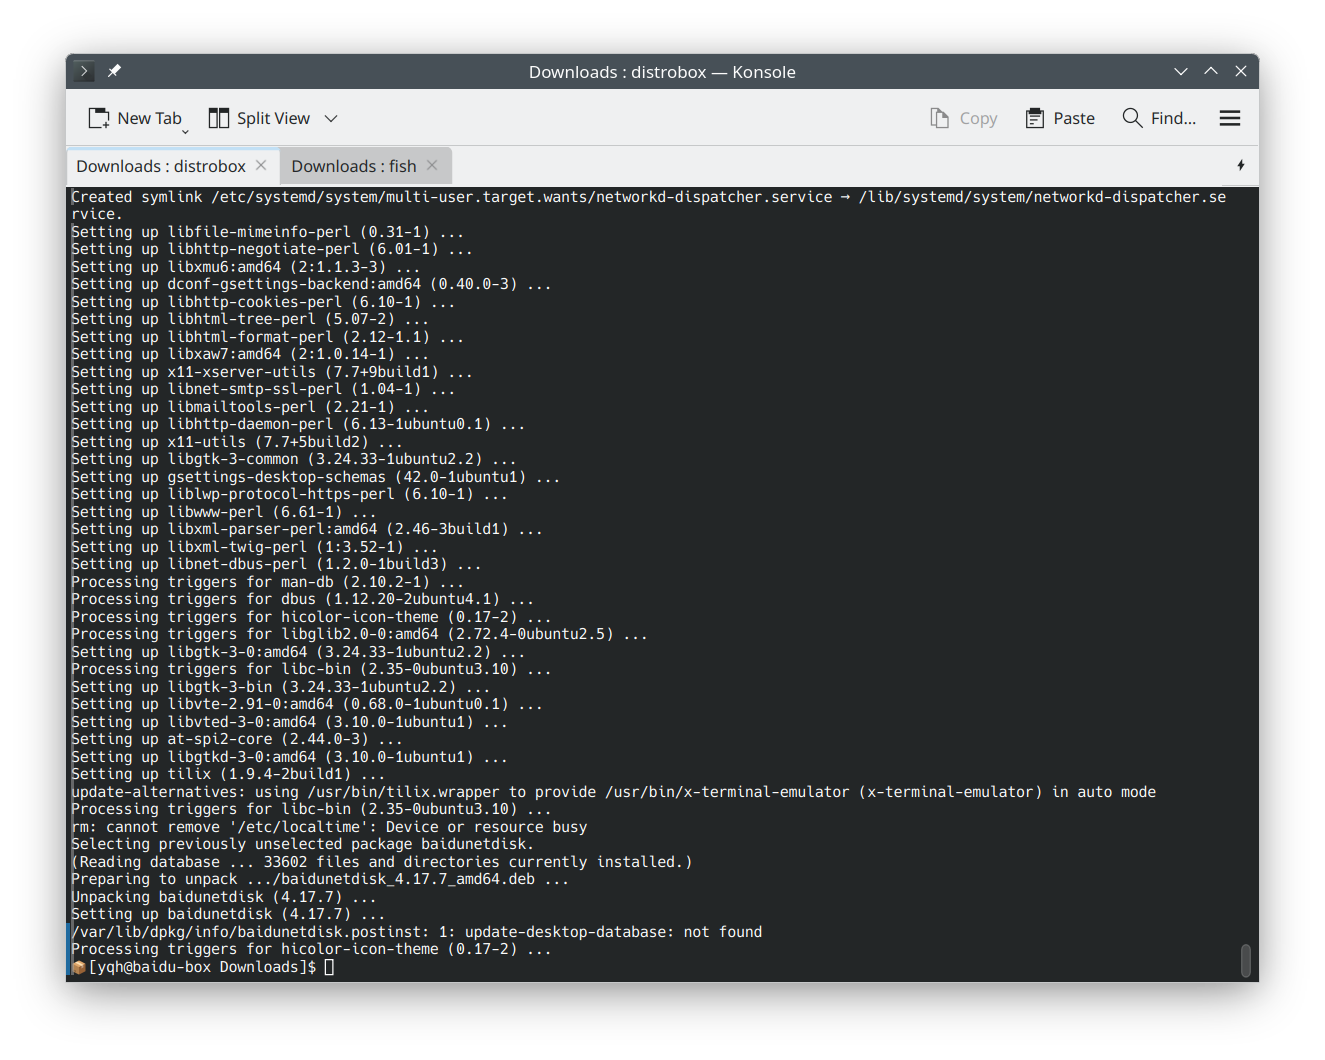This screenshot has width=1325, height=1060.
Task: Click the New Tab button
Action: coord(135,118)
